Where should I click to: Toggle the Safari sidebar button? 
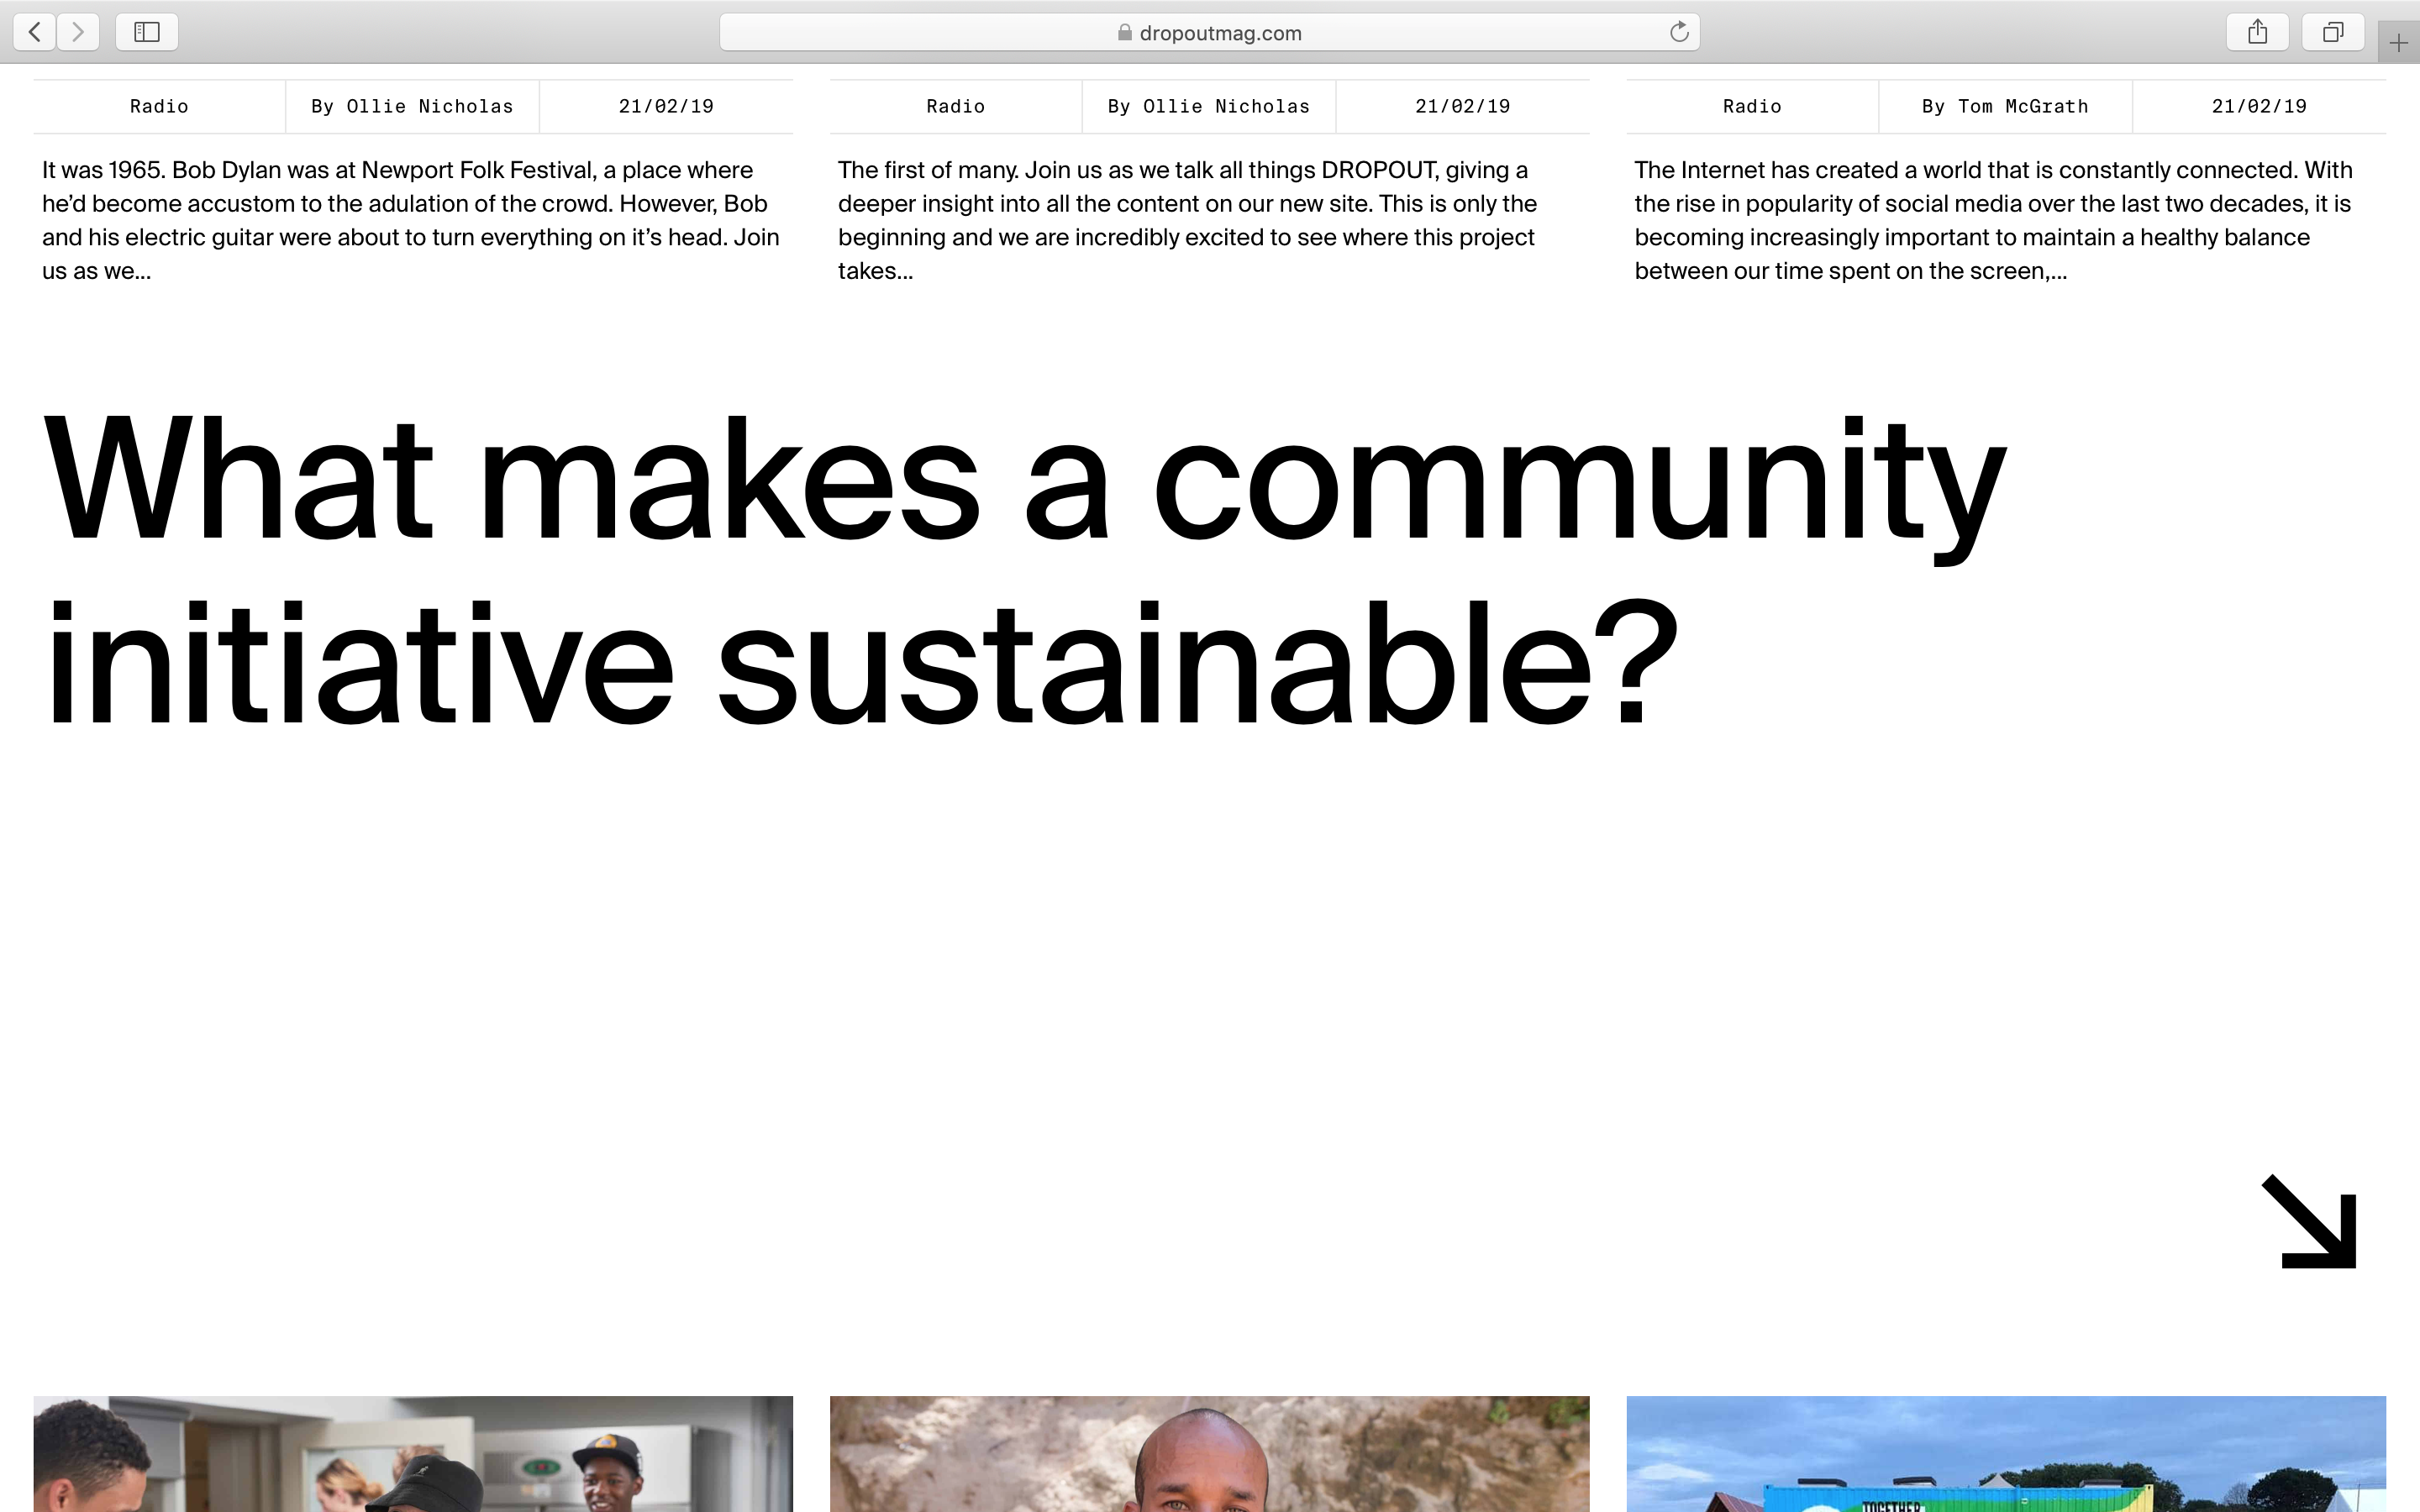[147, 32]
